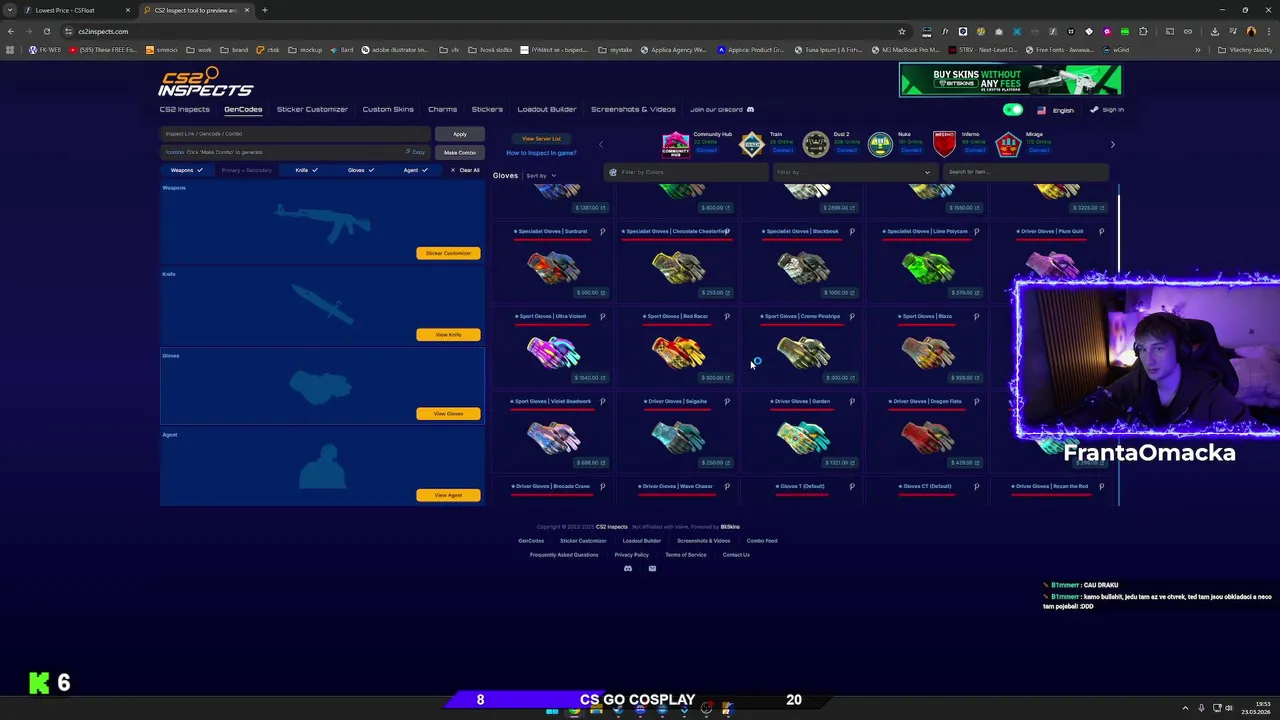Open the Filter by Colors dropdown
1280x720 pixels.
point(687,172)
